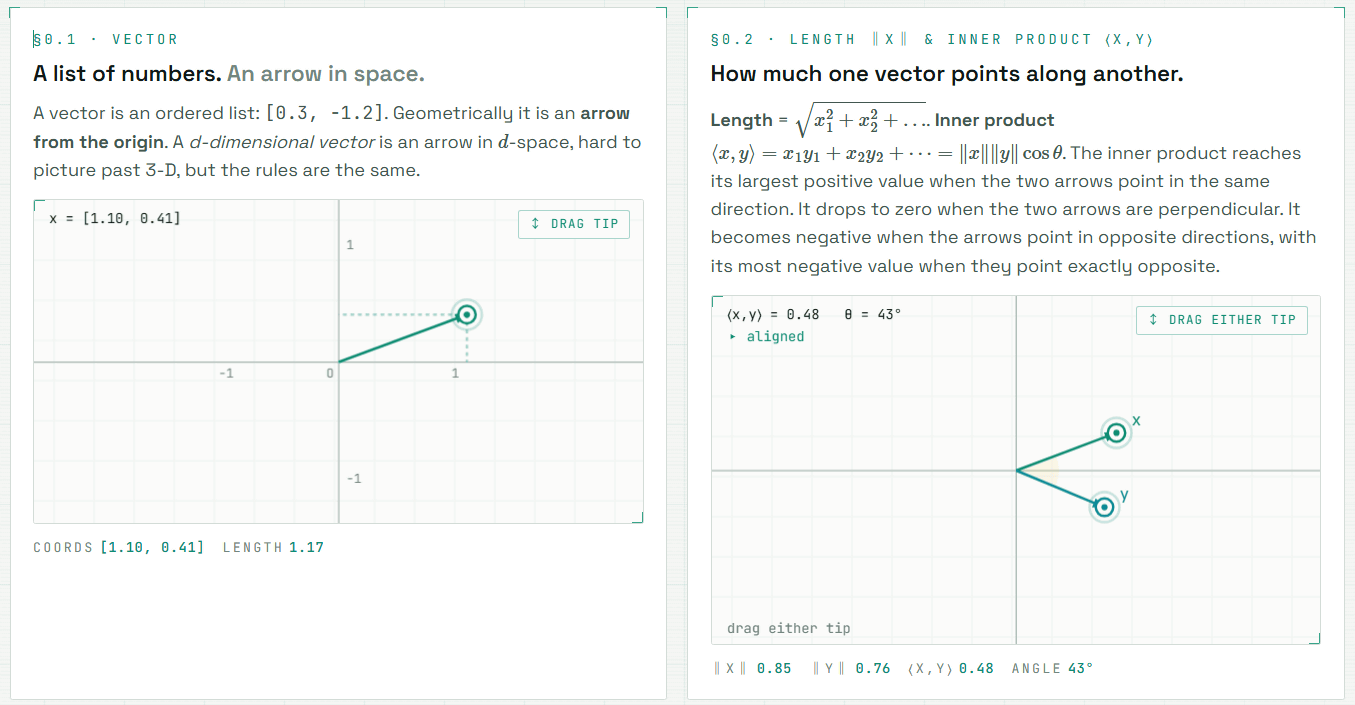The height and width of the screenshot is (705, 1355).
Task: Click the §0.2 · LENGTH section label
Action: pos(931,40)
